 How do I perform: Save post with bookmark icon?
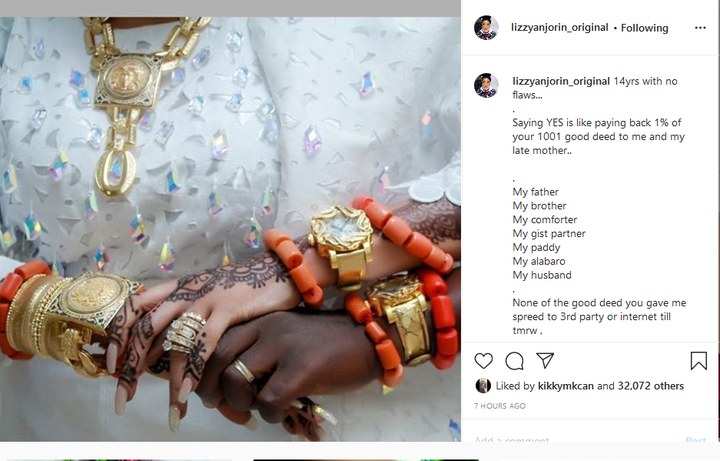(698, 361)
